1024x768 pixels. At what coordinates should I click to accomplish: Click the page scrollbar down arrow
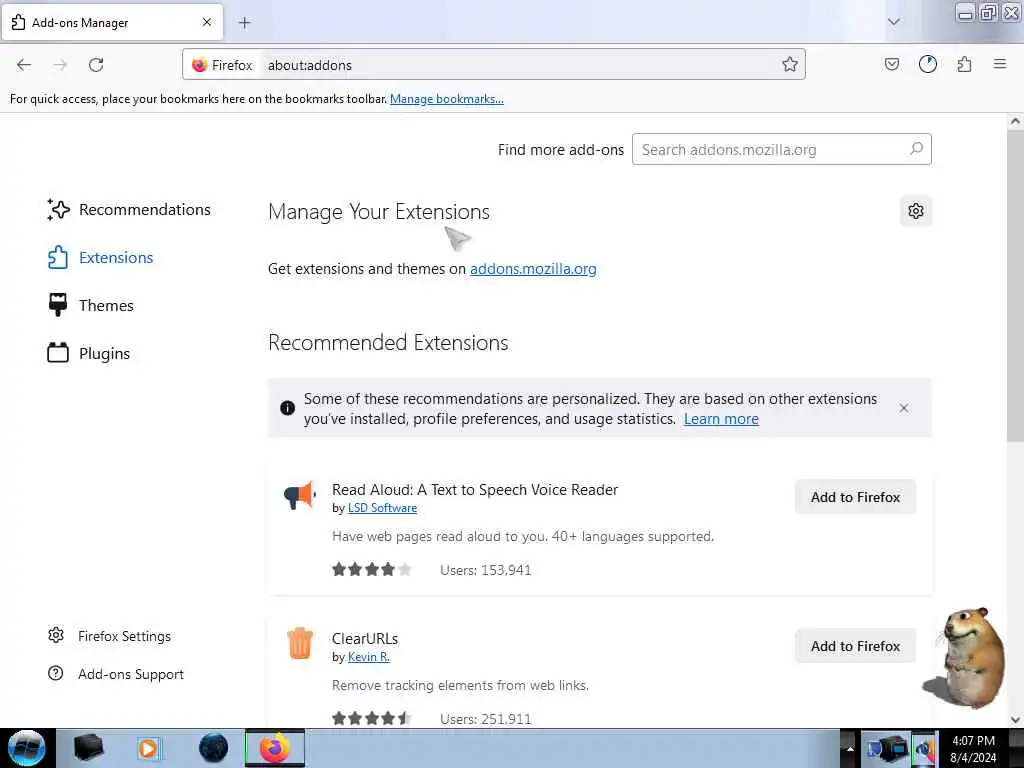click(1015, 720)
